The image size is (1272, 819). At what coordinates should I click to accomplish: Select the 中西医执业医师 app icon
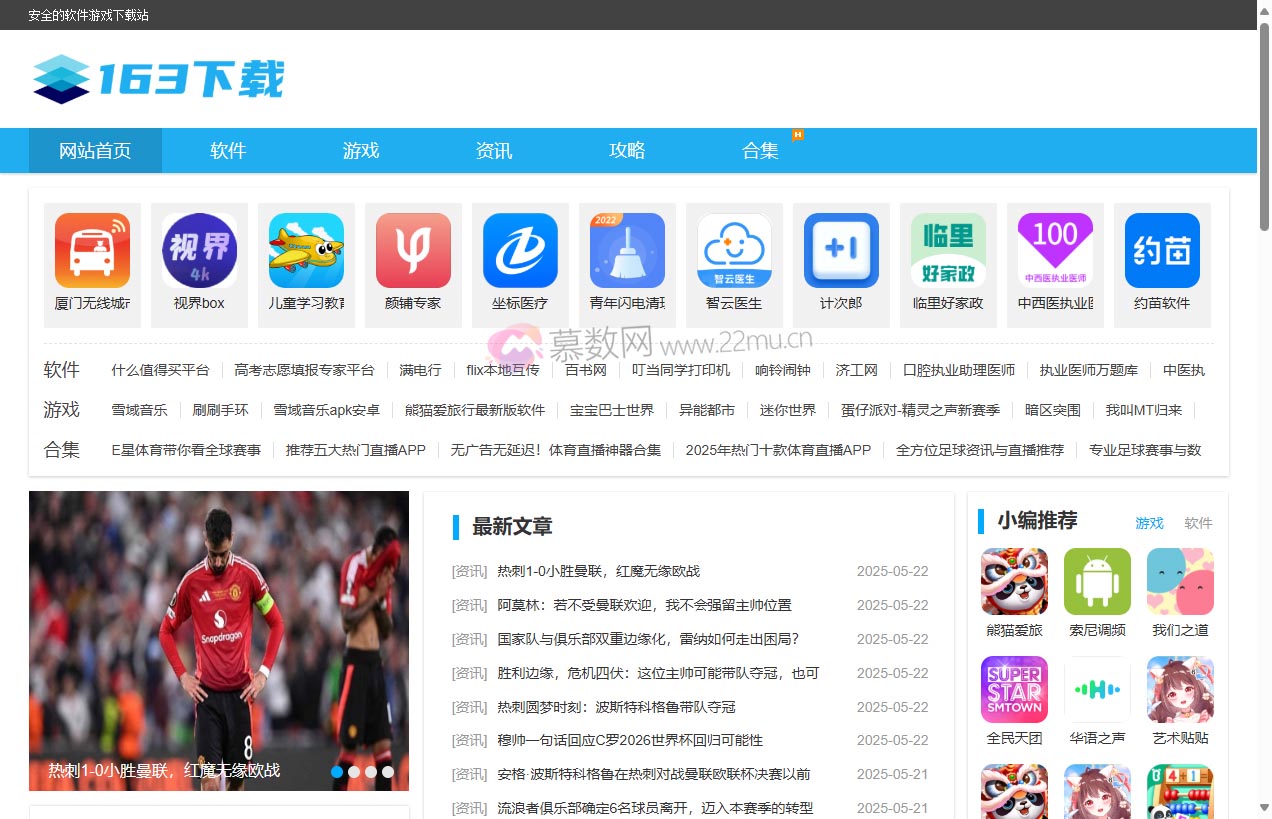[1055, 251]
